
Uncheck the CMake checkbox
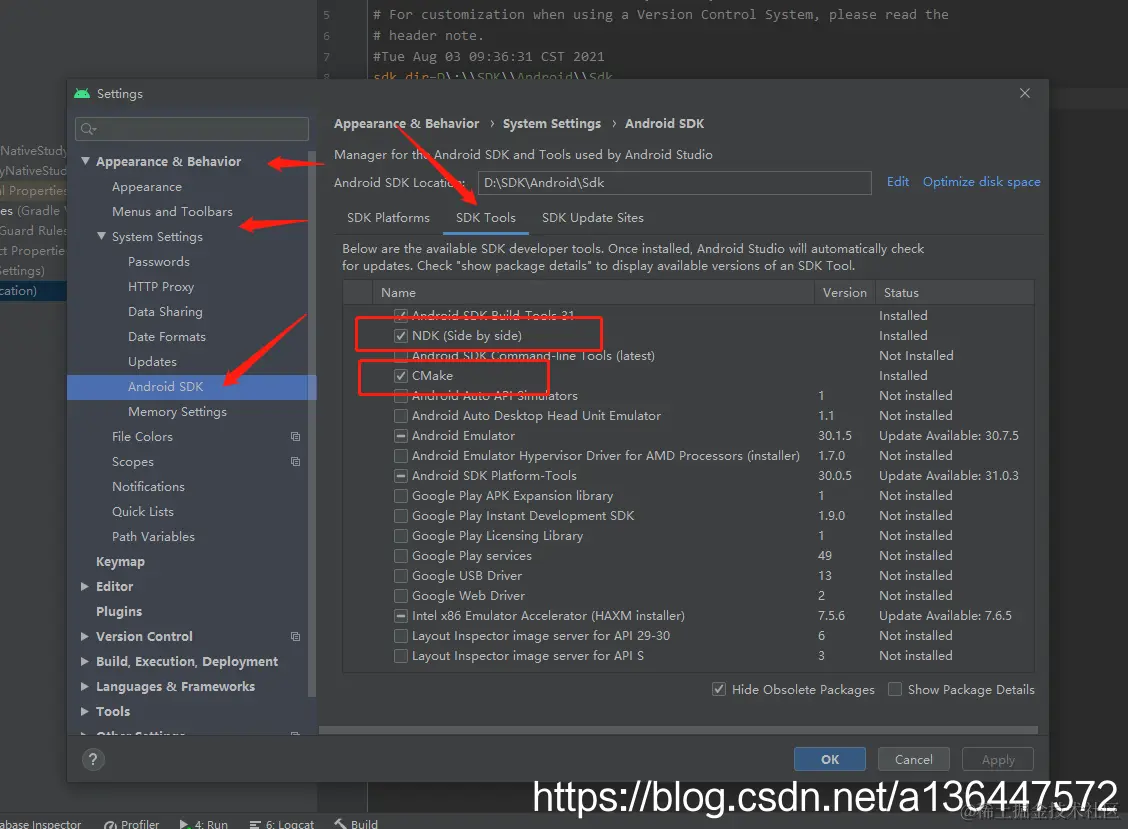(401, 376)
